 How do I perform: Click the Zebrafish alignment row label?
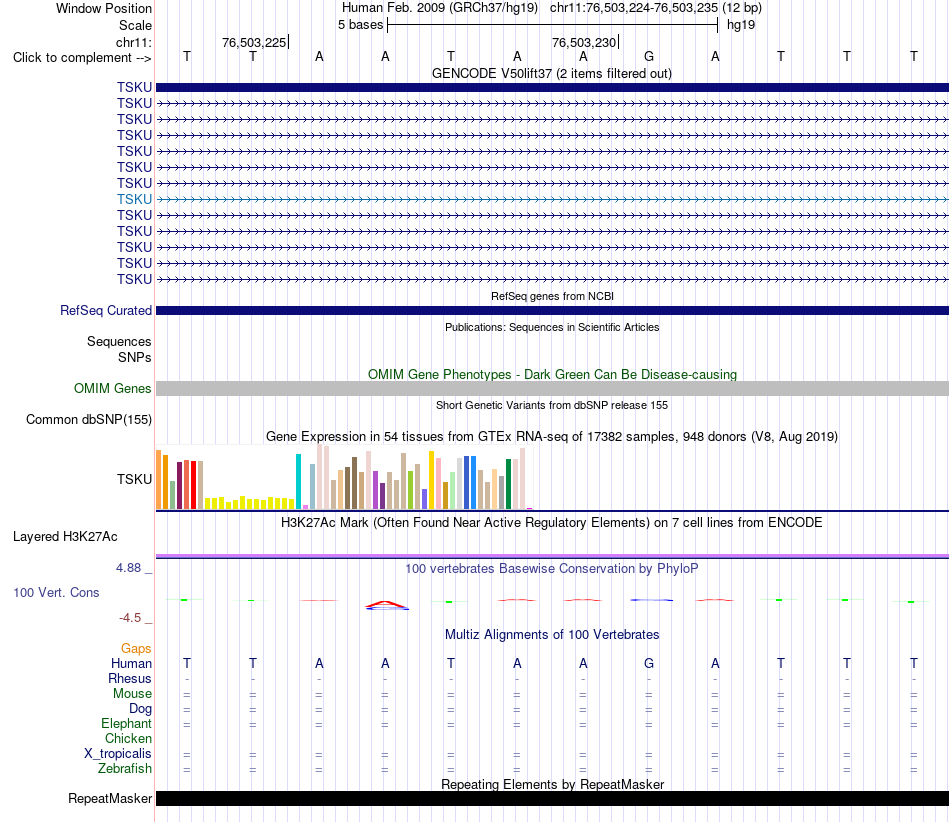point(125,768)
